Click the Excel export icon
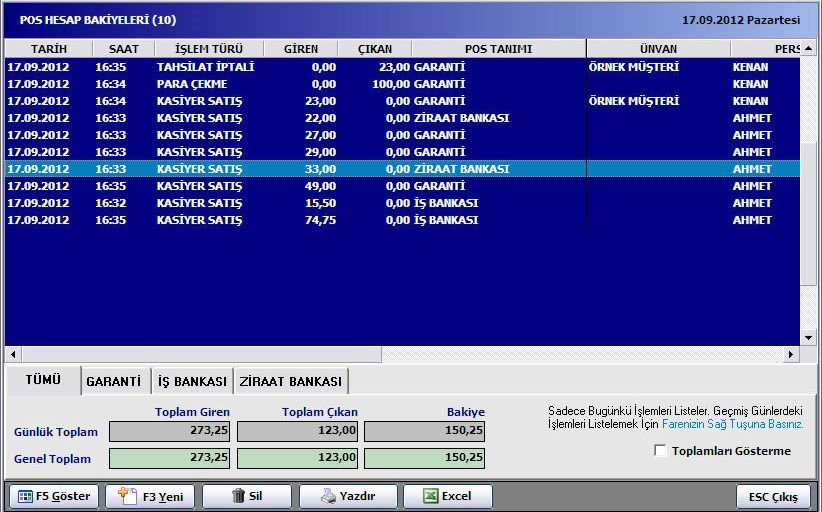 [x=428, y=496]
